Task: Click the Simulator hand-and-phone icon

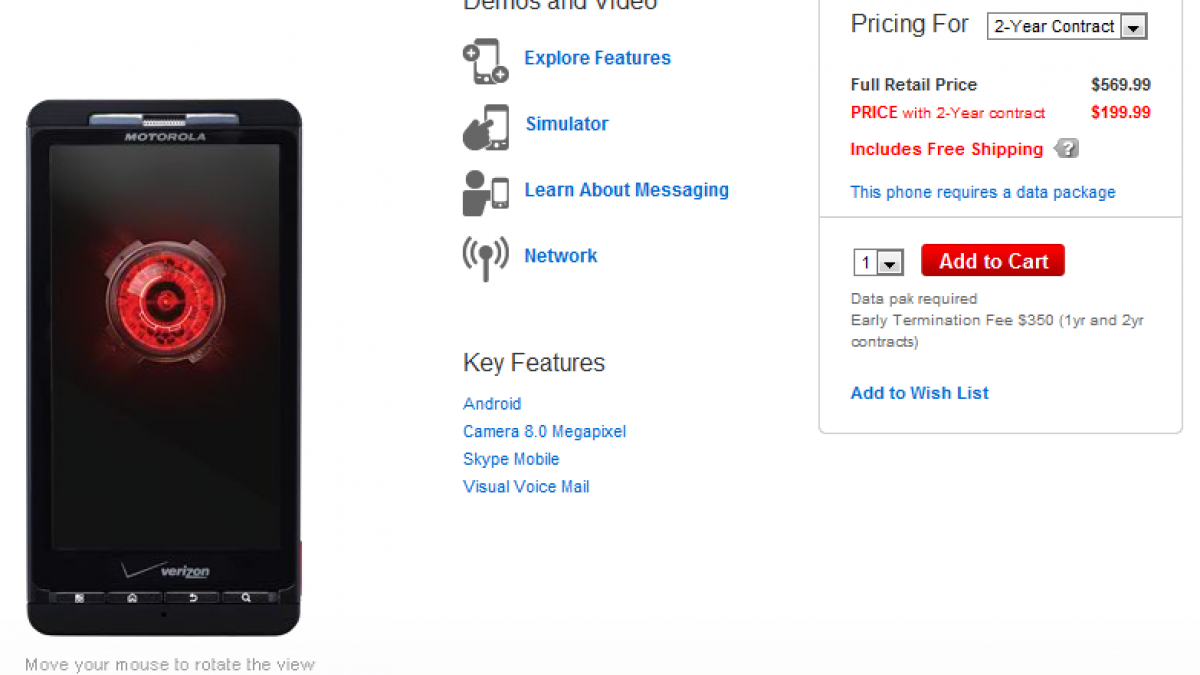Action: [485, 127]
